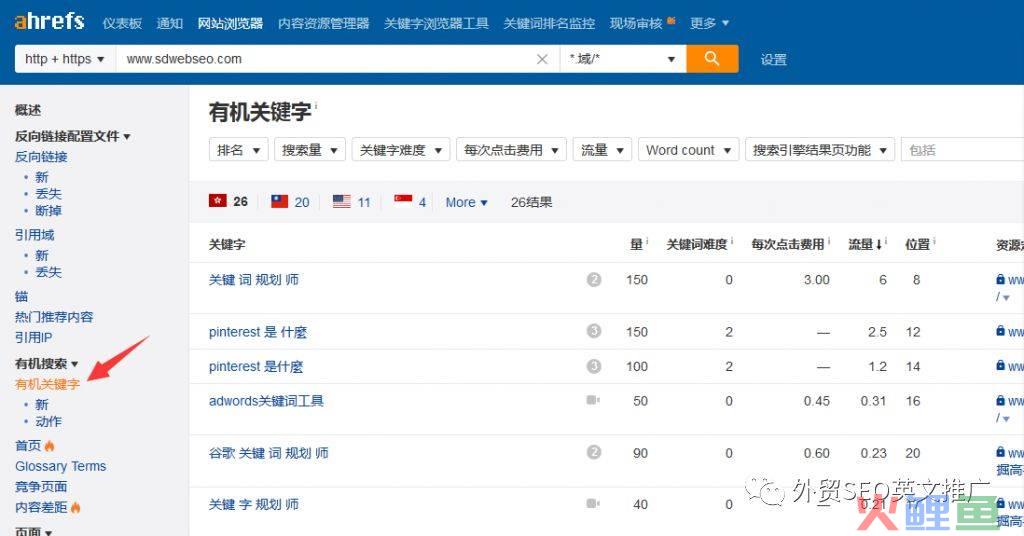Select the Taiwan flag with 20 results
Image resolution: width=1024 pixels, height=536 pixels.
pos(290,202)
